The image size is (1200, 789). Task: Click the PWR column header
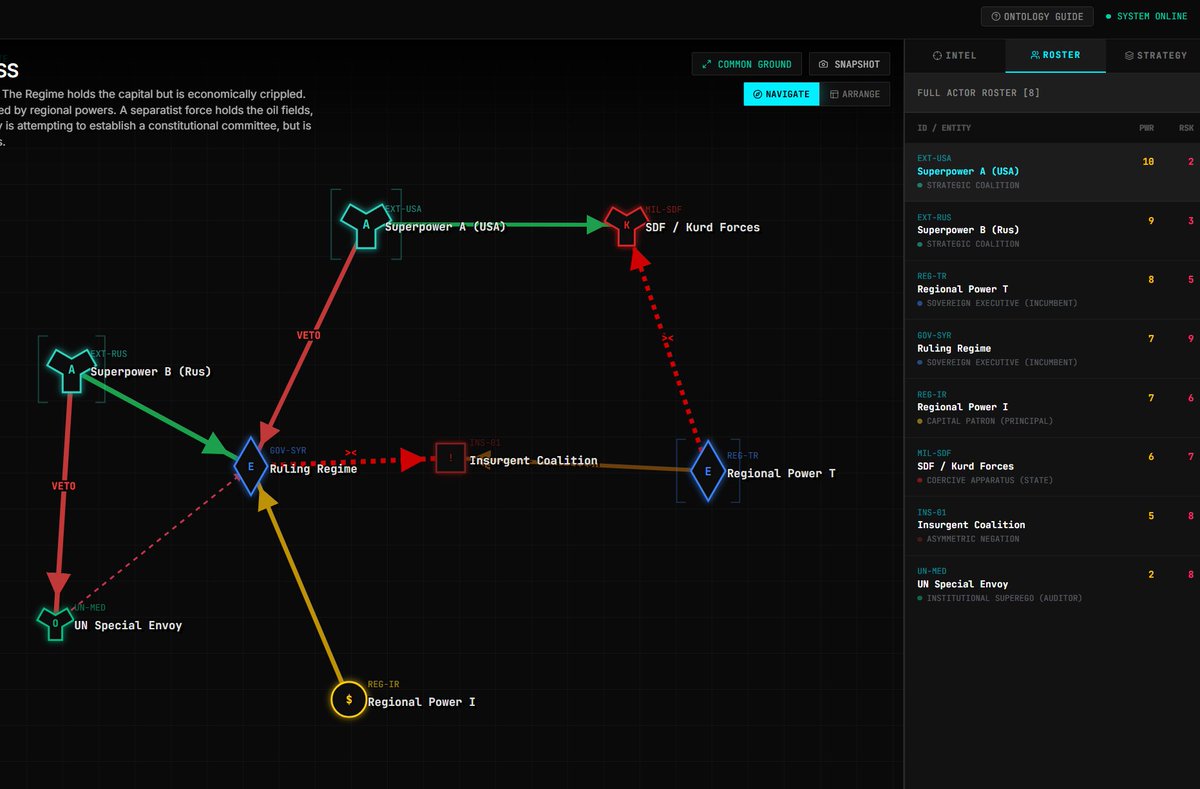pos(1147,128)
